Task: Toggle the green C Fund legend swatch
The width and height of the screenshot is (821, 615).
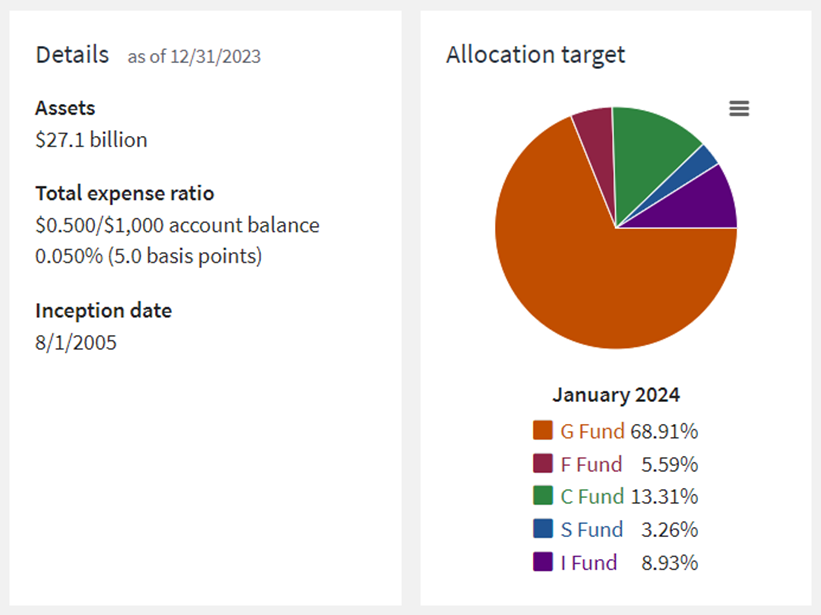Action: 543,496
